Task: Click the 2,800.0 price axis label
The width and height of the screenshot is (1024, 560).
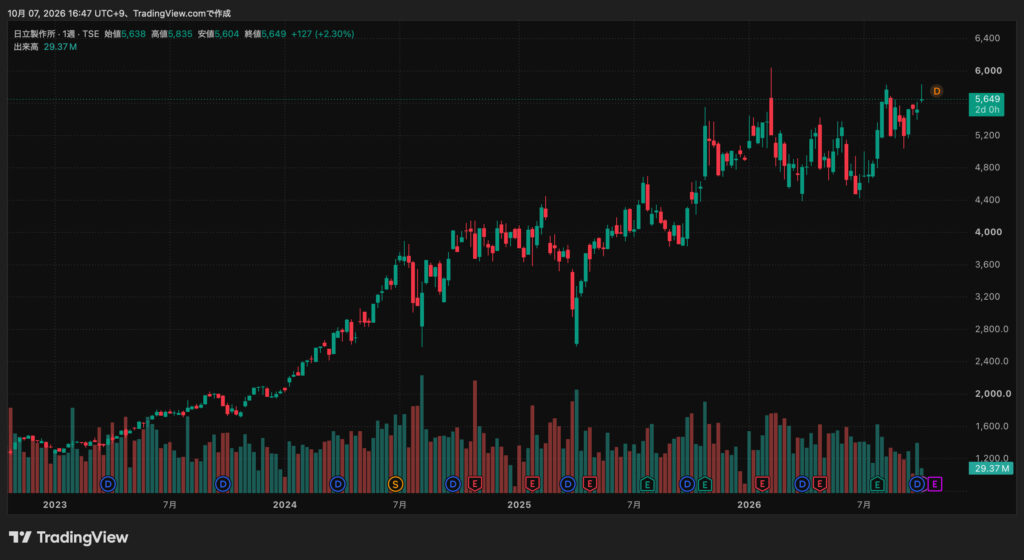Action: [991, 329]
